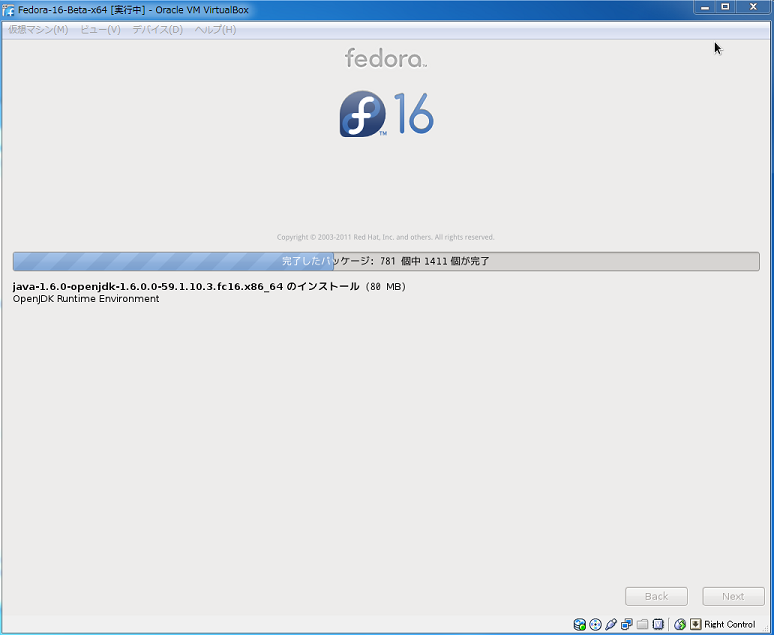Click the Right Control host key label
The width and height of the screenshot is (774, 635).
pyautogui.click(x=730, y=625)
